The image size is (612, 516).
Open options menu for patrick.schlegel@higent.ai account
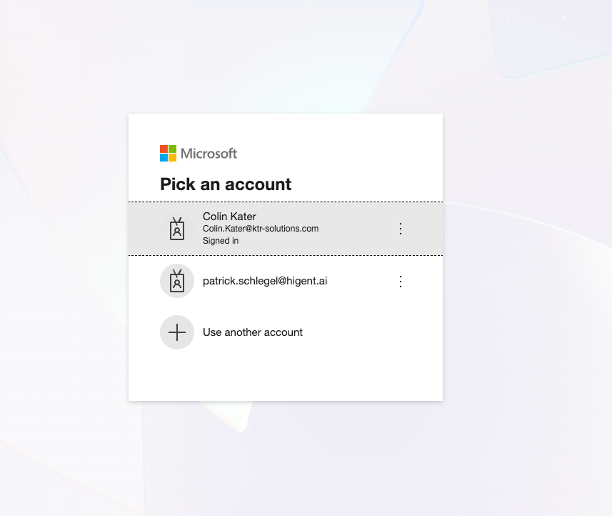[400, 281]
